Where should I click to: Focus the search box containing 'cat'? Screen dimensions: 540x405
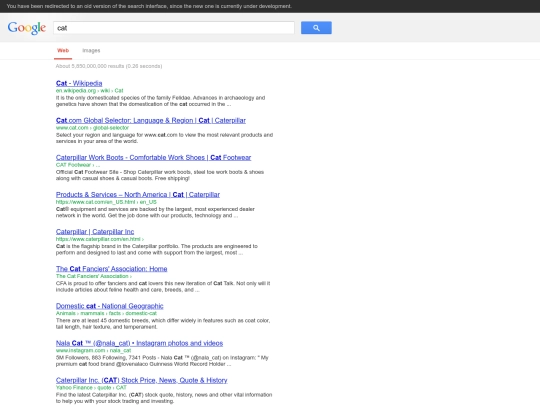[174, 28]
